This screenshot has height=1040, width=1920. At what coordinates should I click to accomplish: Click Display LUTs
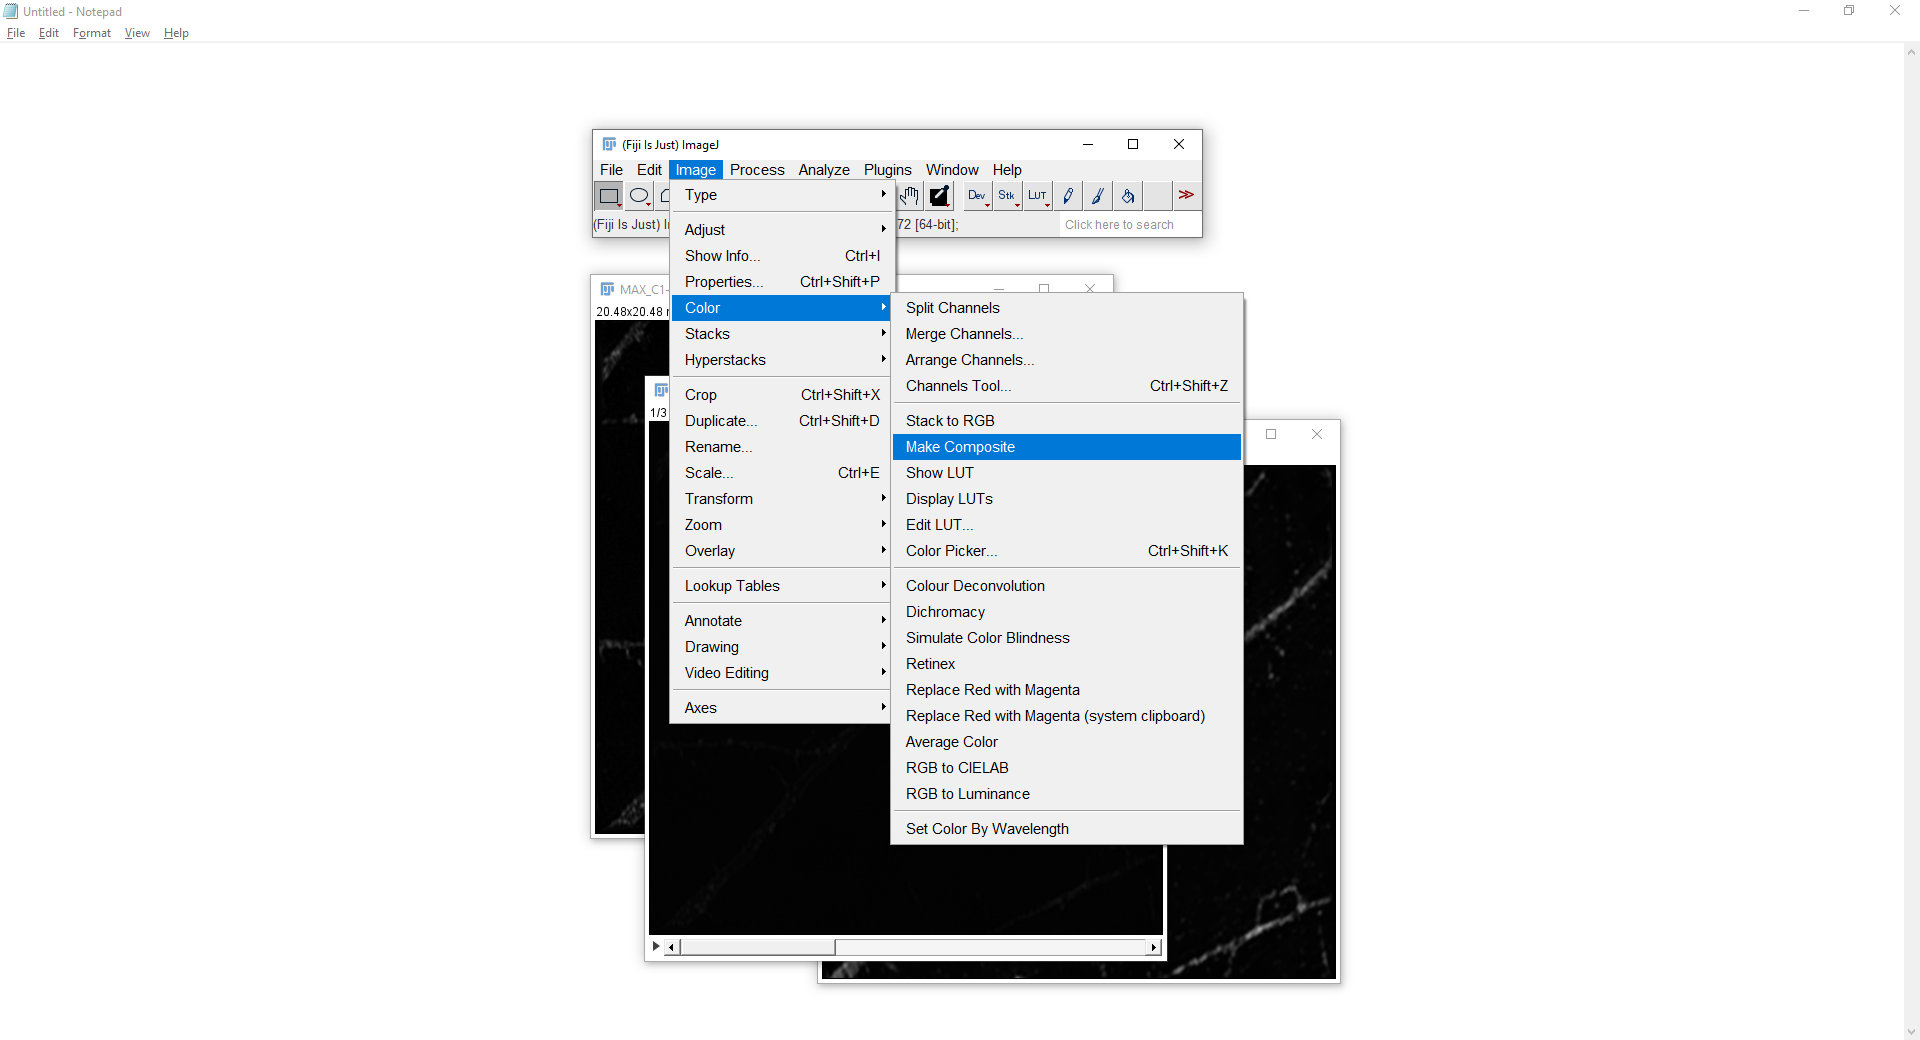(x=1067, y=499)
